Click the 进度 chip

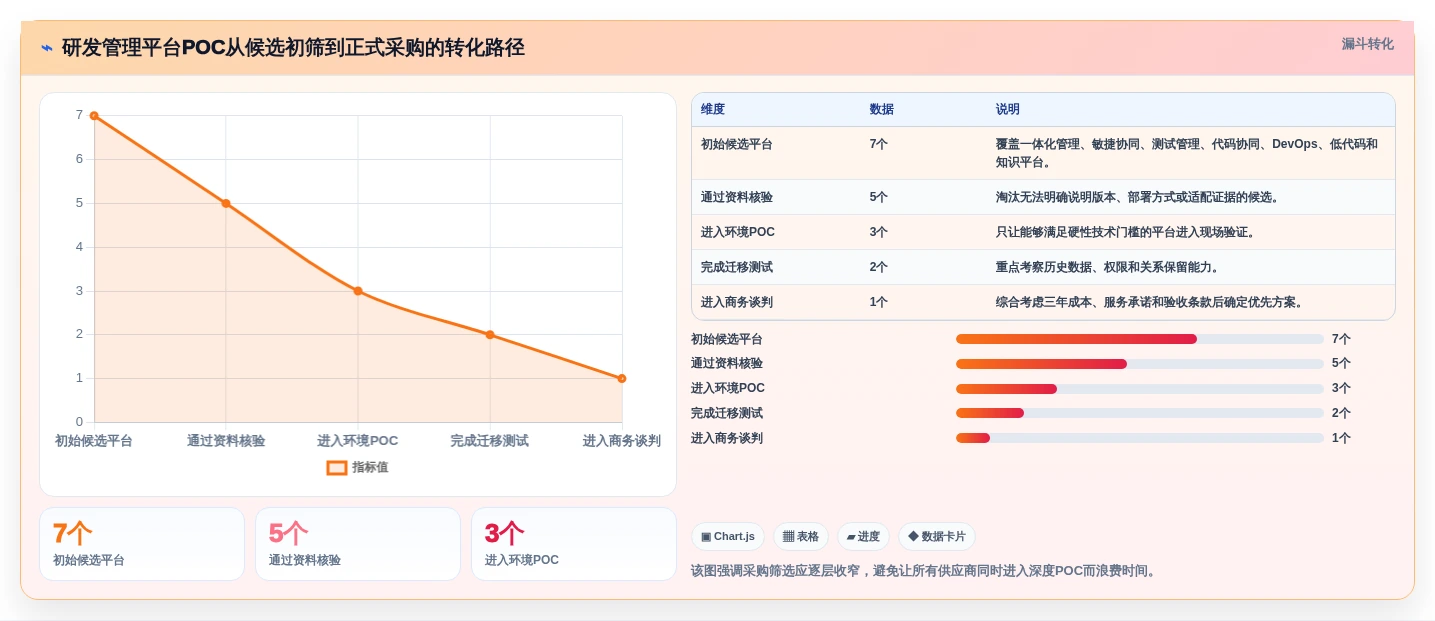pos(863,537)
